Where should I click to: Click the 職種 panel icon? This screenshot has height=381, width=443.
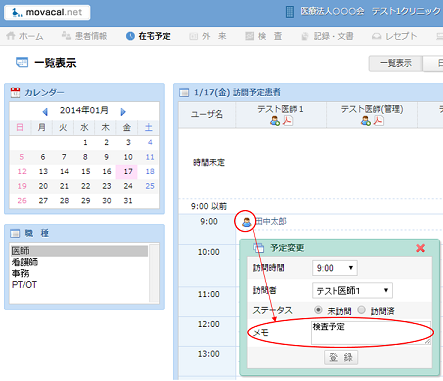point(15,233)
